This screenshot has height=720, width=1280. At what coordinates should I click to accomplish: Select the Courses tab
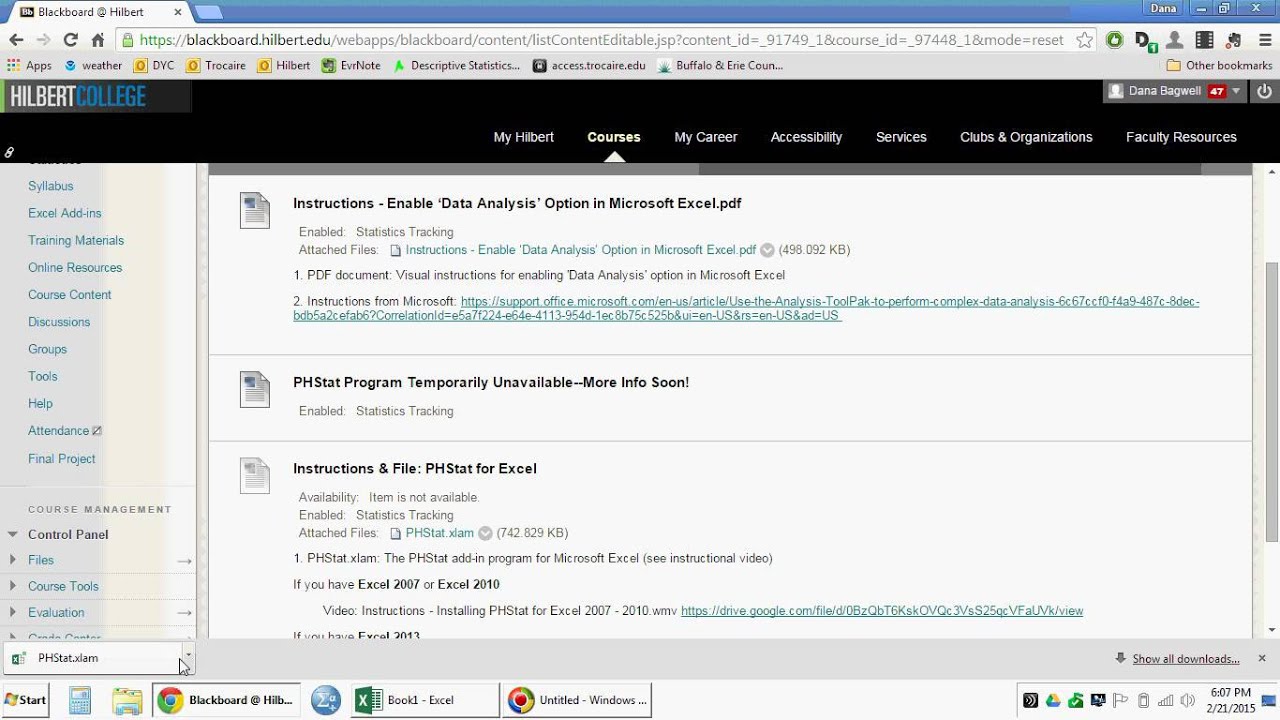coord(614,137)
